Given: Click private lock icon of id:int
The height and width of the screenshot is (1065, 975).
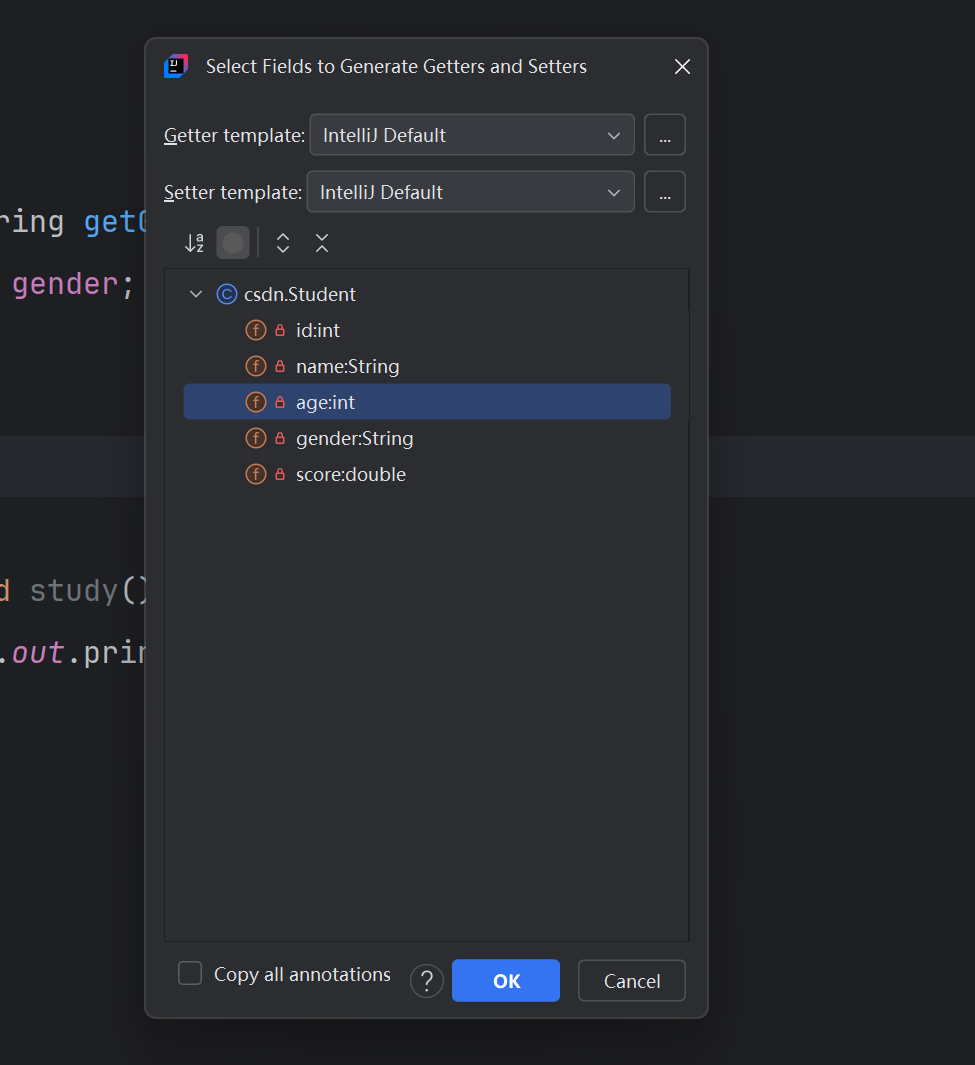Looking at the screenshot, I should [280, 330].
